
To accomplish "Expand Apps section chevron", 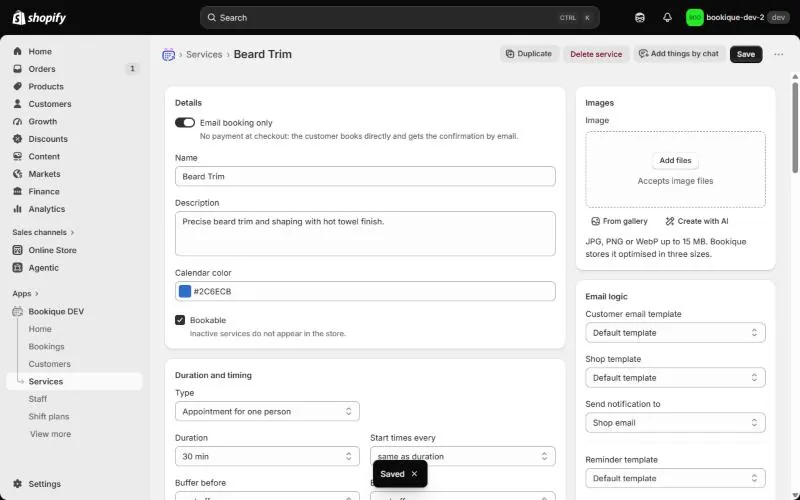I will point(37,293).
